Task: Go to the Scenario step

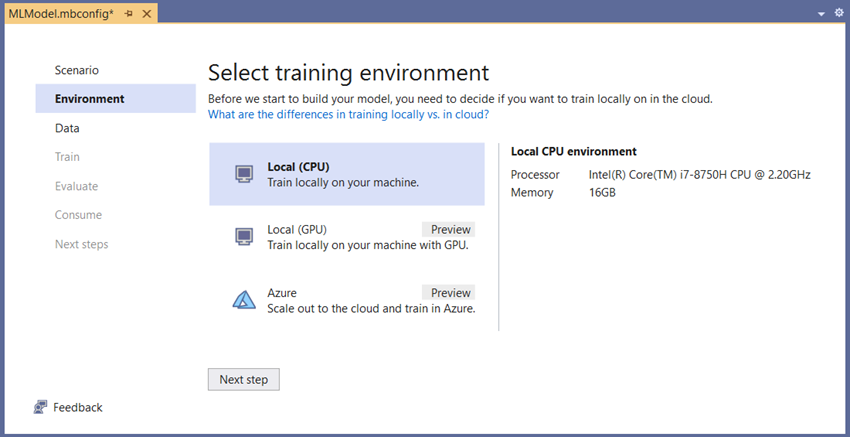Action: click(76, 70)
